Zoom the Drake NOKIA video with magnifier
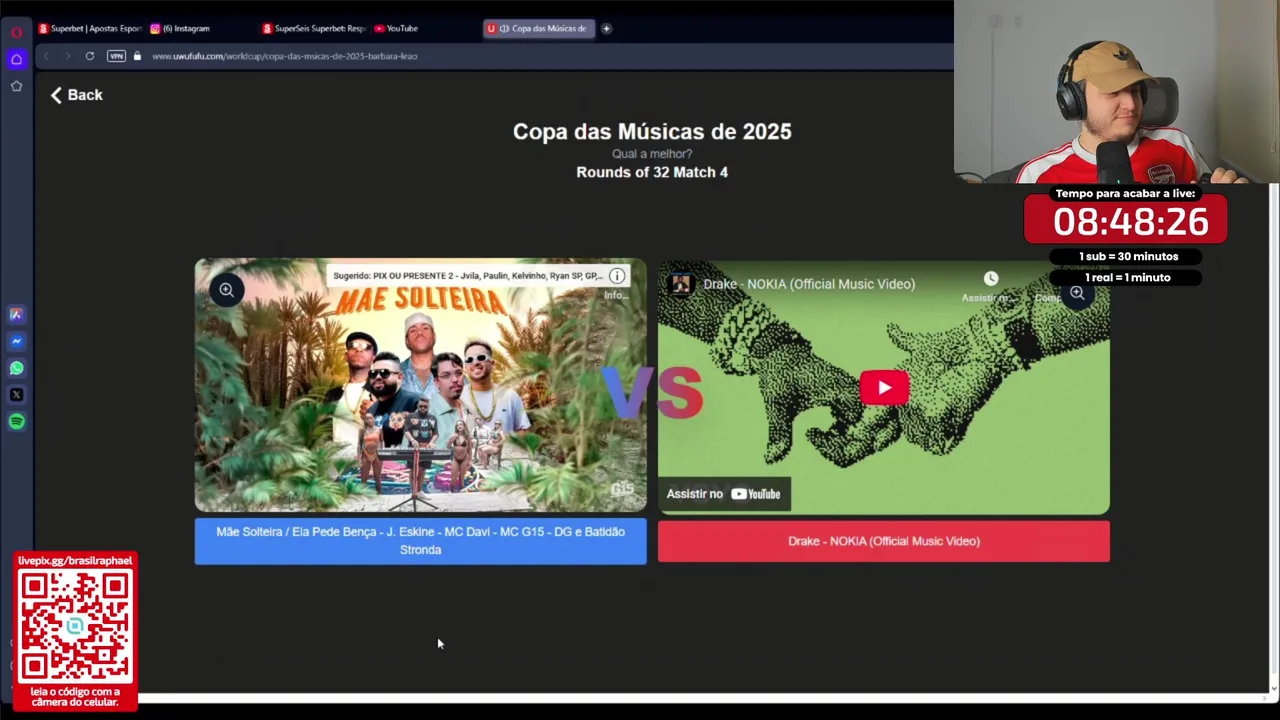This screenshot has width=1280, height=720. click(x=1077, y=293)
